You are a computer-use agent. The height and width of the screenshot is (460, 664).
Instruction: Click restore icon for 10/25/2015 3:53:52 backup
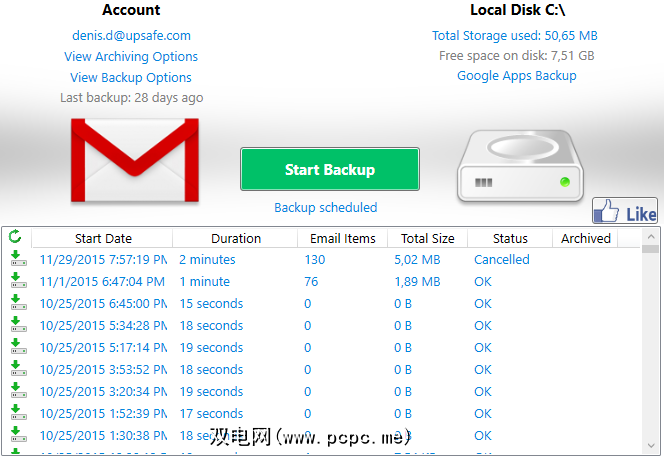[x=17, y=370]
